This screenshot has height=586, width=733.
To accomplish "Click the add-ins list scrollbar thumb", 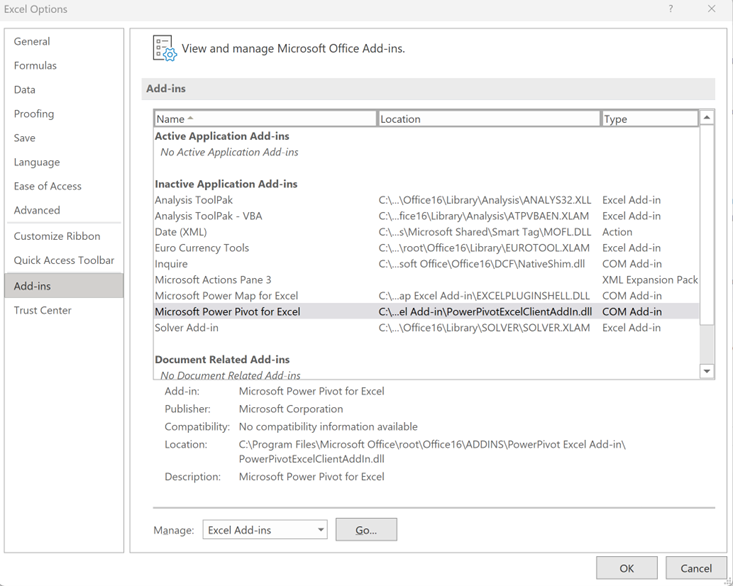I will click(x=707, y=224).
